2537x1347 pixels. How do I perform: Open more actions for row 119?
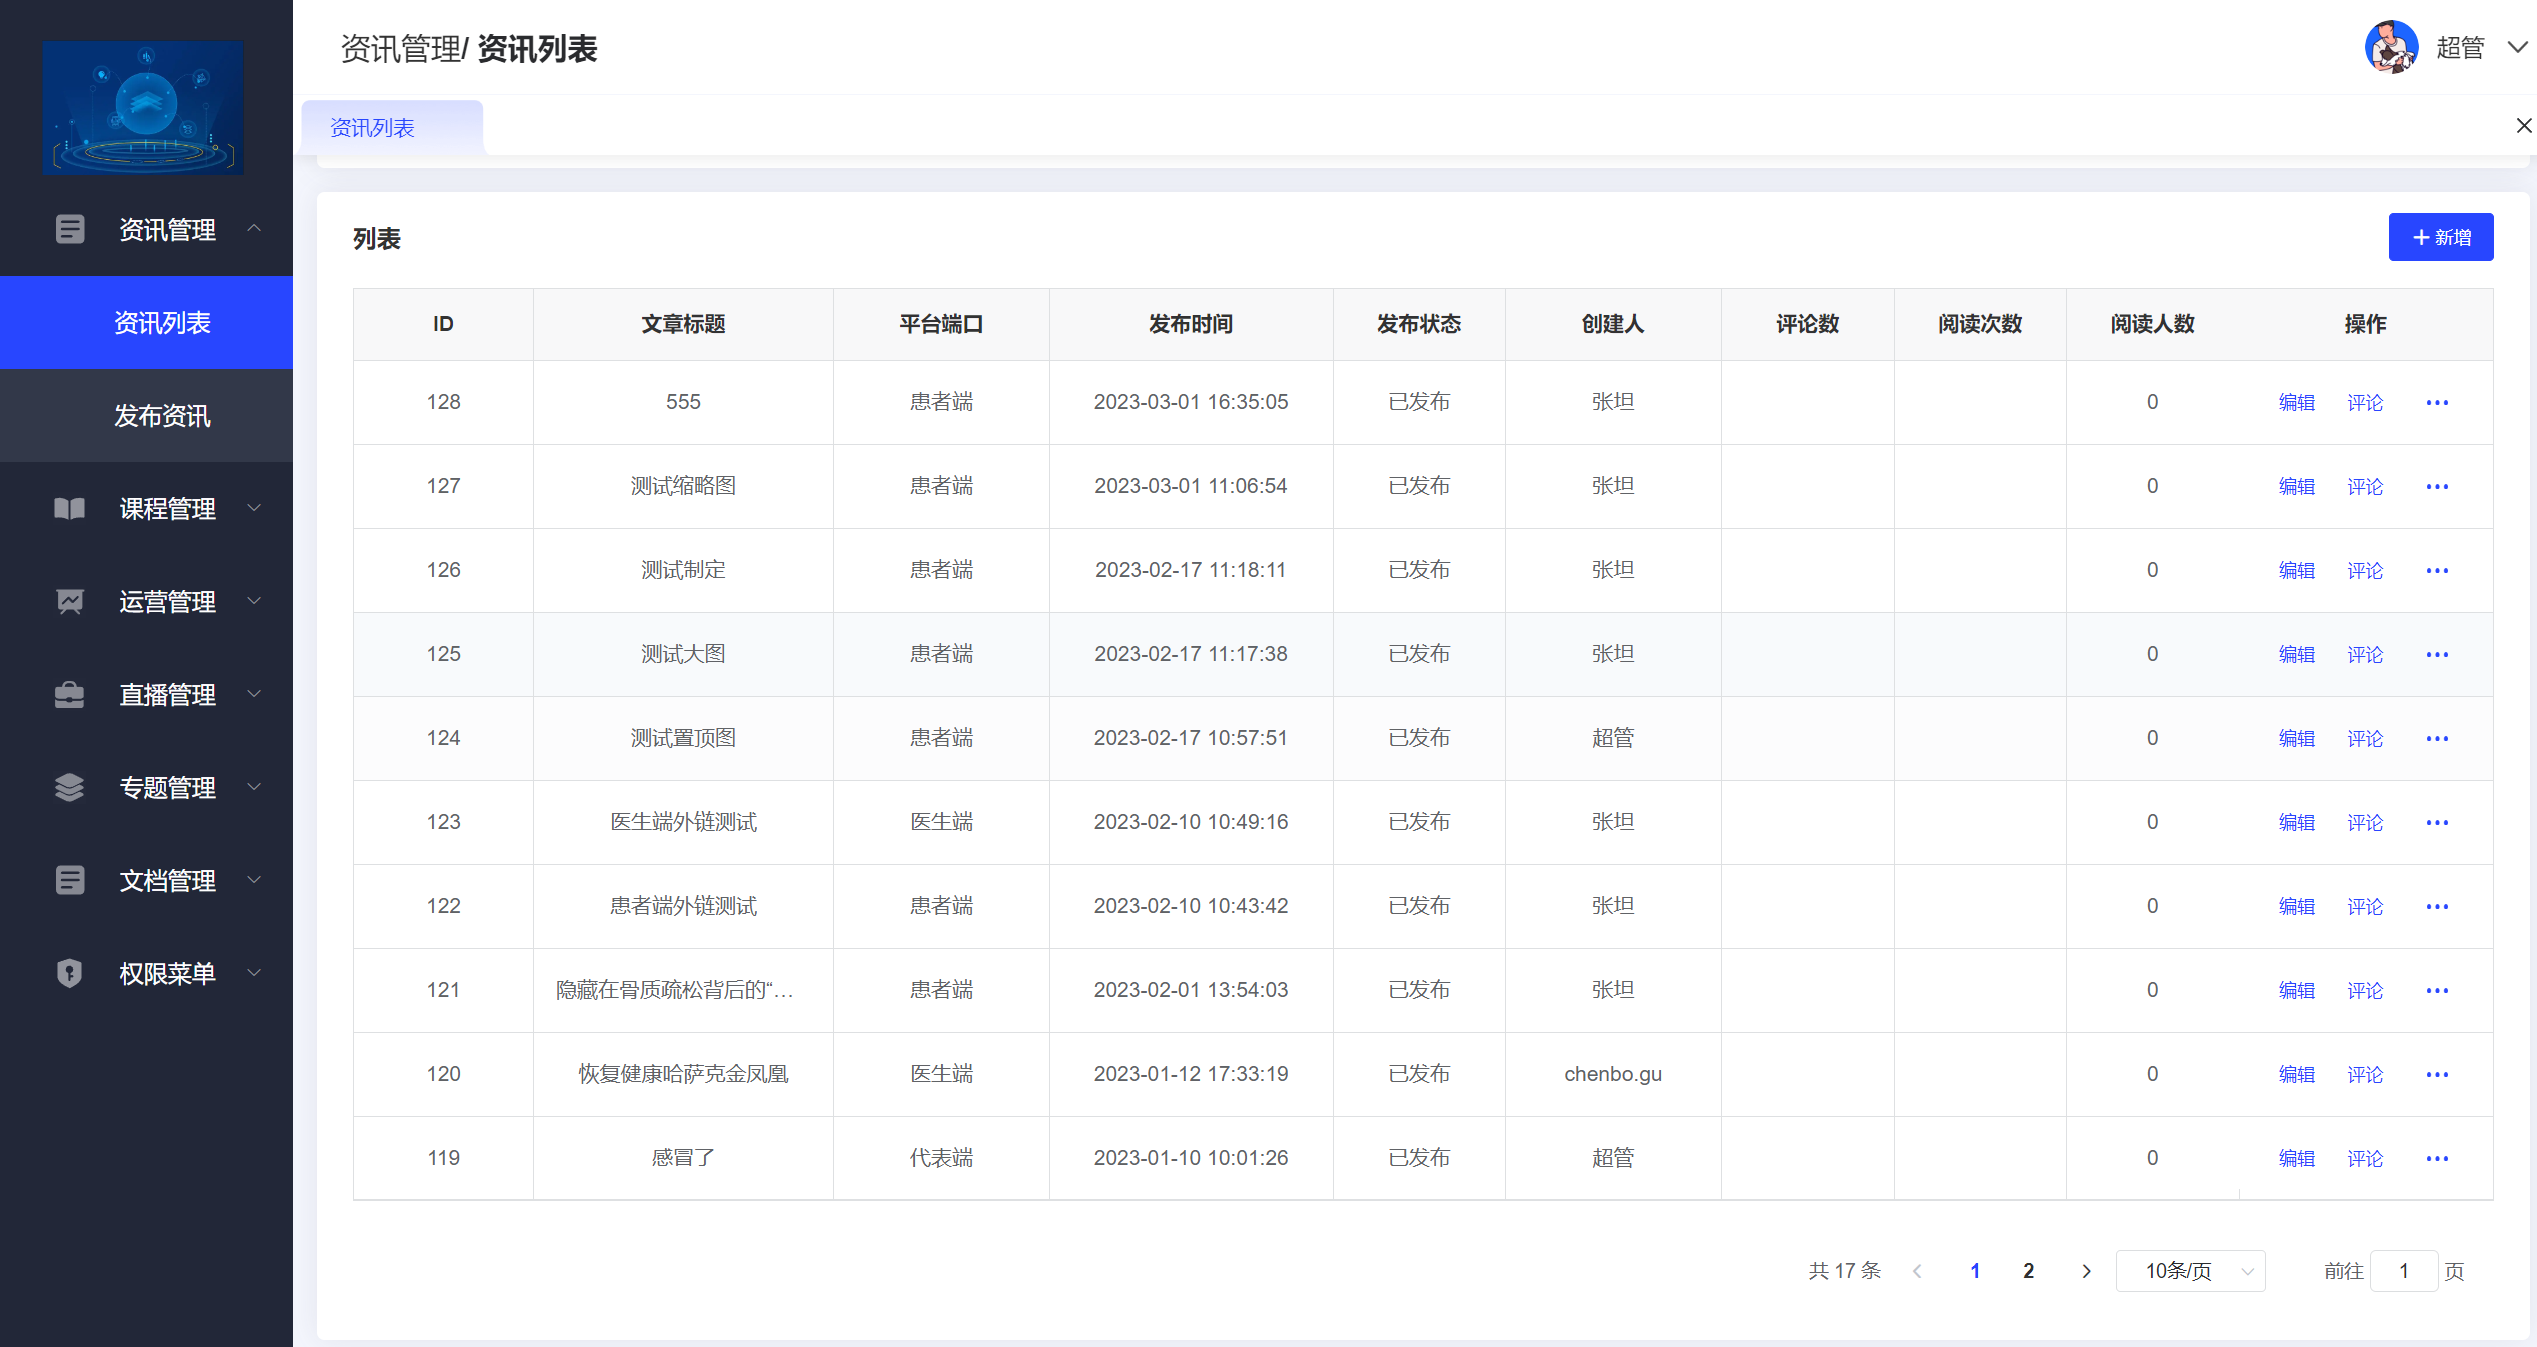pos(2437,1158)
